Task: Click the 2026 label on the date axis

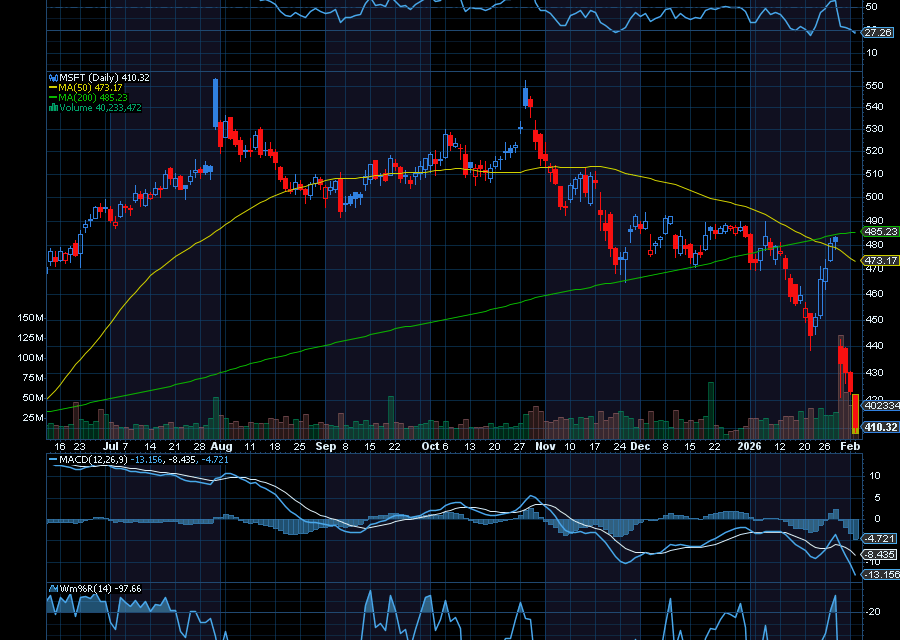Action: (x=752, y=447)
